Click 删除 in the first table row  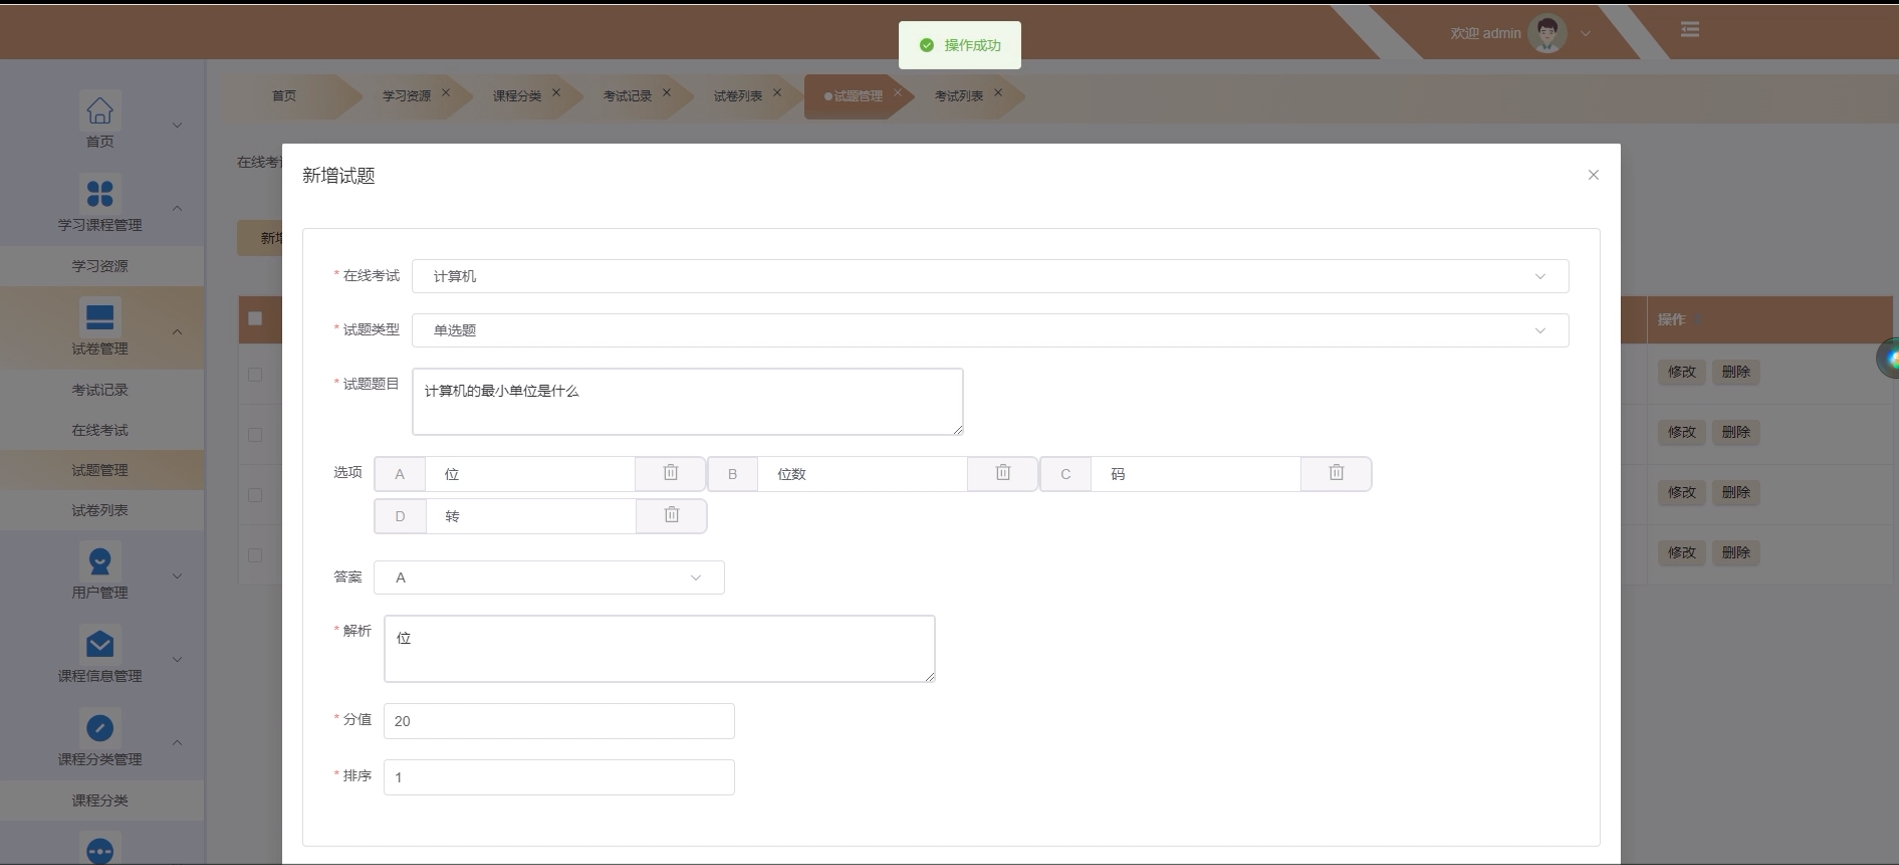pos(1736,372)
